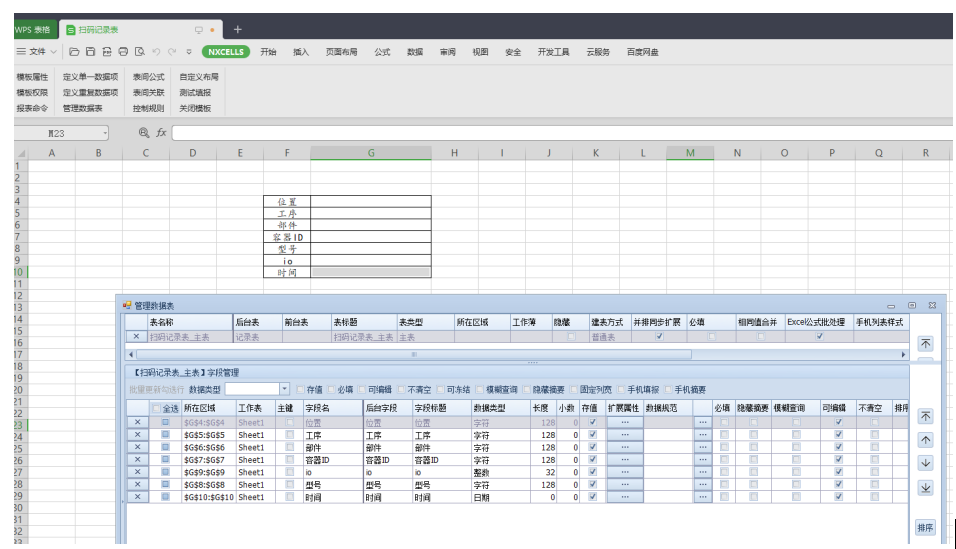Click the move-to-bottom arrow icon in field panel

[x=925, y=488]
